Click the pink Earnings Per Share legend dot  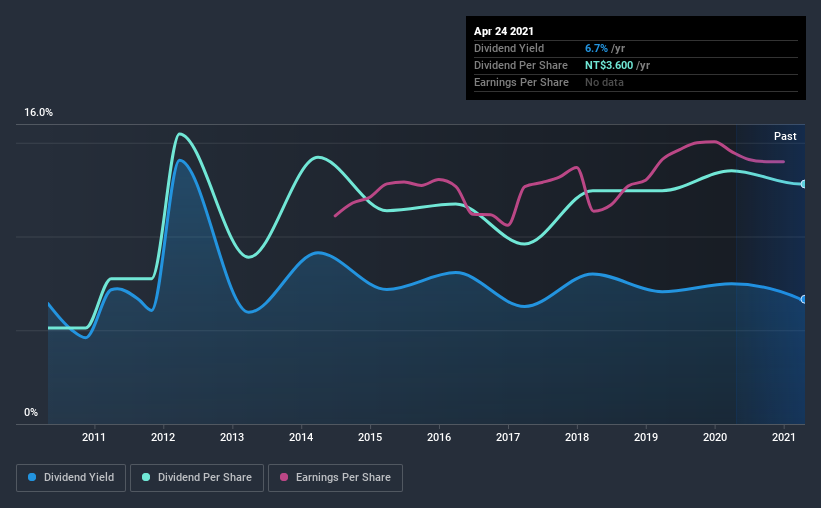tap(284, 477)
